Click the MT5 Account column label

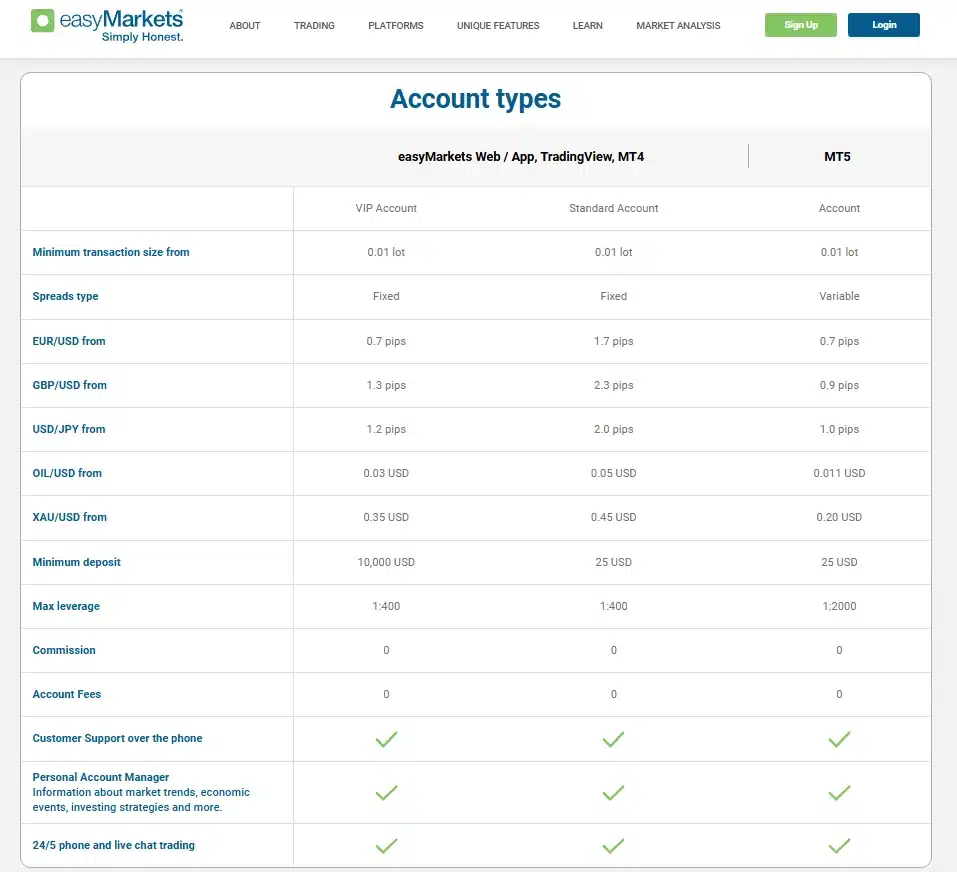tap(839, 208)
